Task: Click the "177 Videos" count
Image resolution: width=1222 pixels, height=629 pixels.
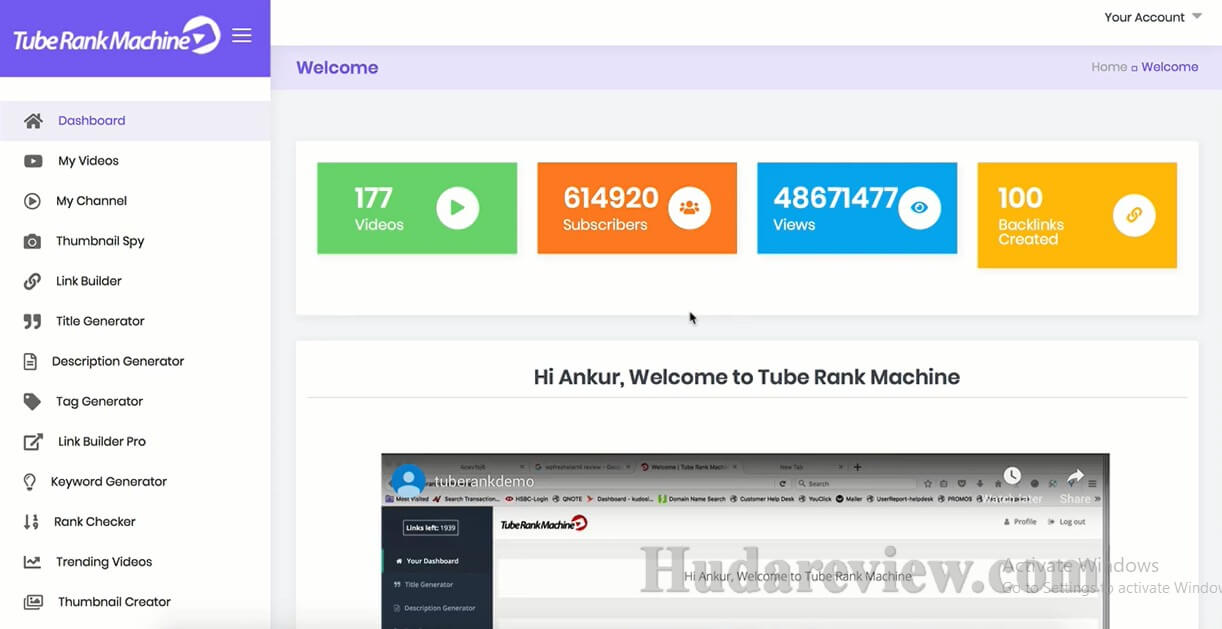Action: coord(379,209)
